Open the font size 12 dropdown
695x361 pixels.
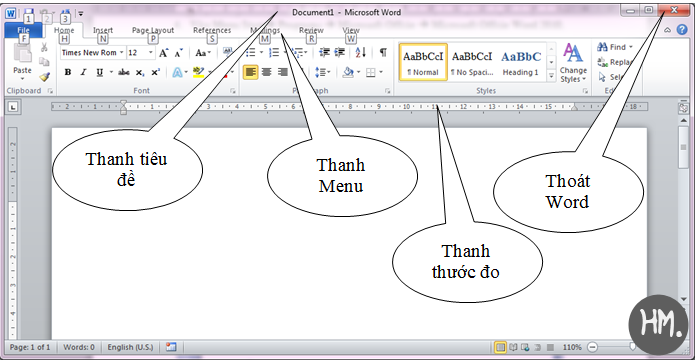151,53
